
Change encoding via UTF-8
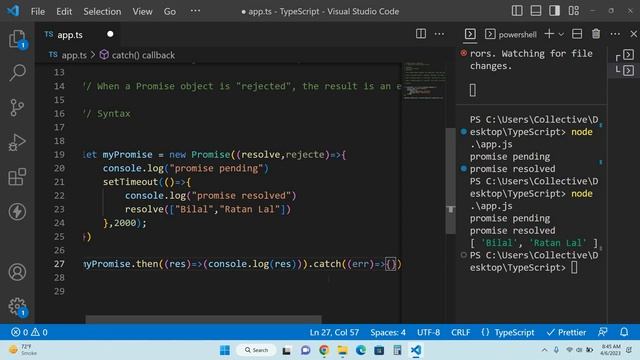pyautogui.click(x=428, y=332)
